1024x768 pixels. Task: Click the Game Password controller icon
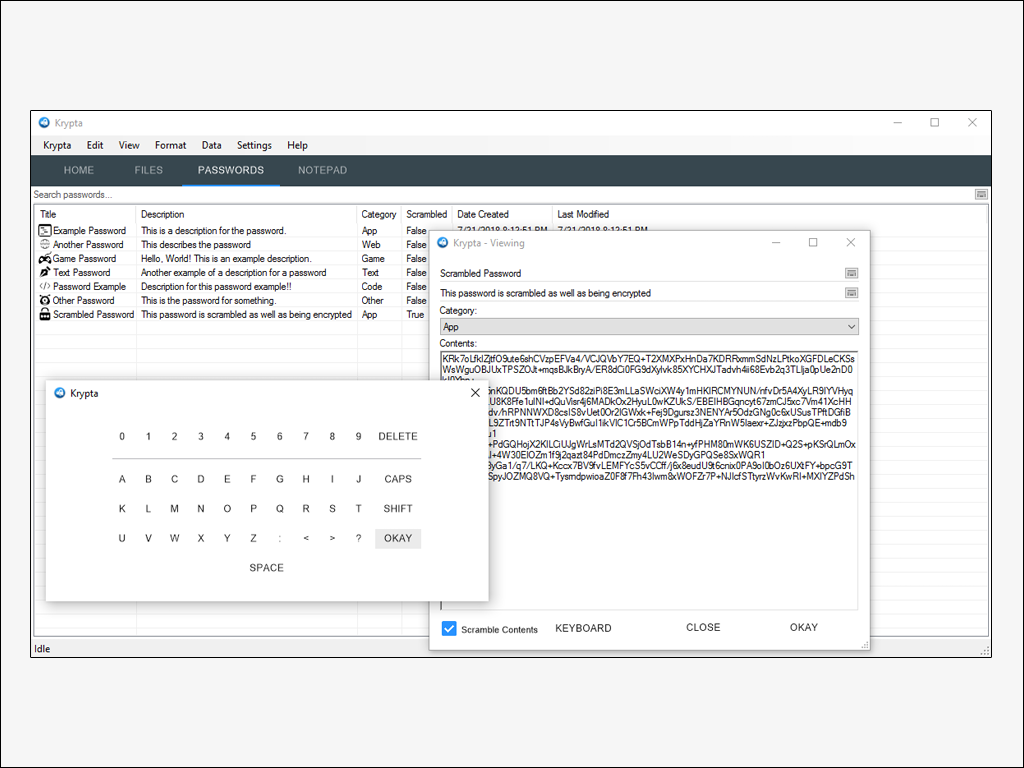click(x=44, y=259)
